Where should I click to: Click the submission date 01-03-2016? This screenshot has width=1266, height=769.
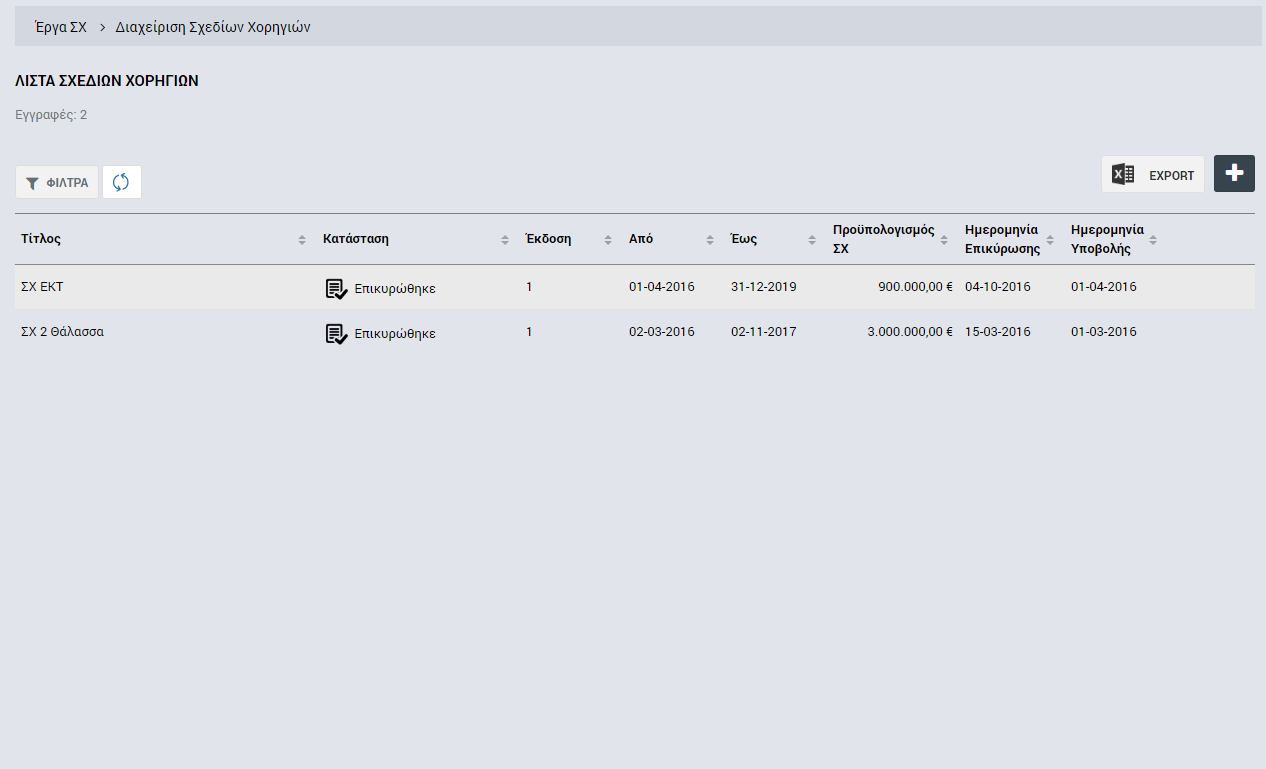[x=1104, y=332]
